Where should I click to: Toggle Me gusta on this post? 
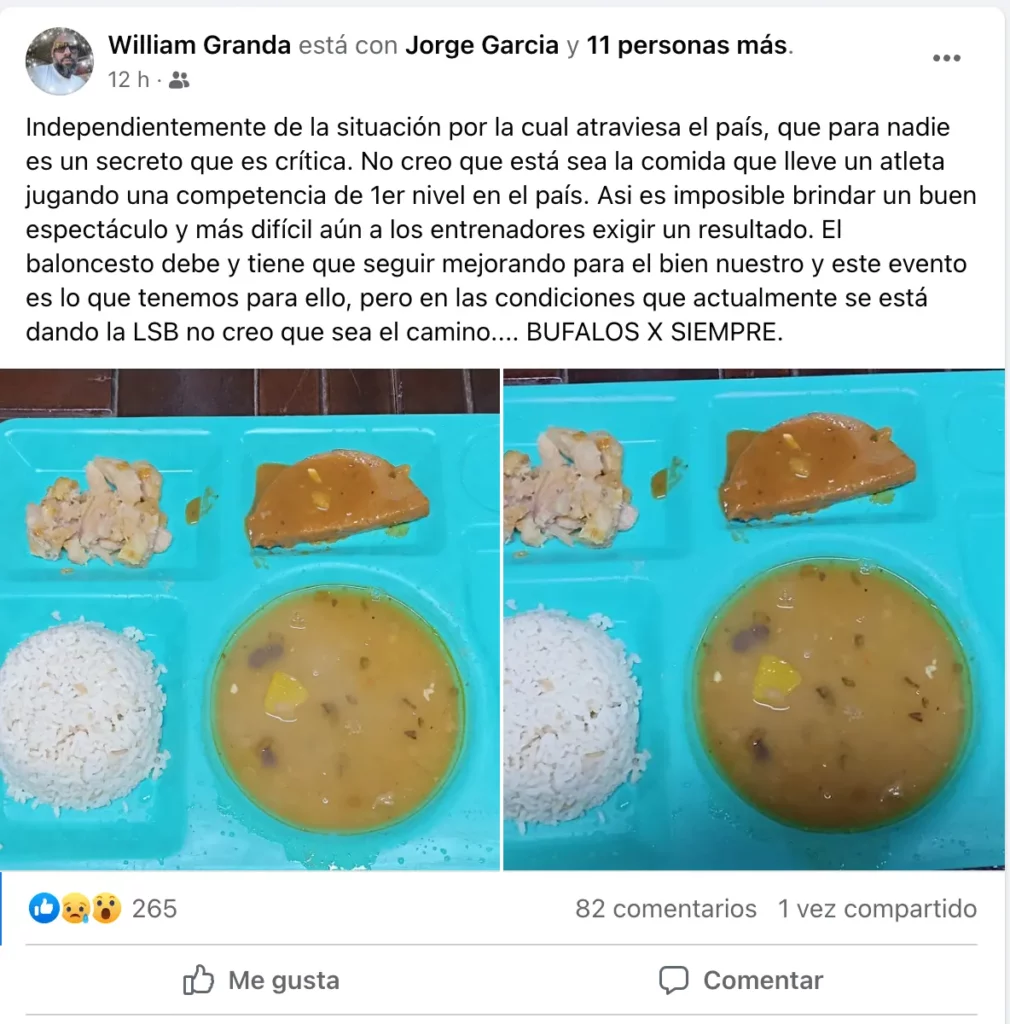pyautogui.click(x=261, y=980)
